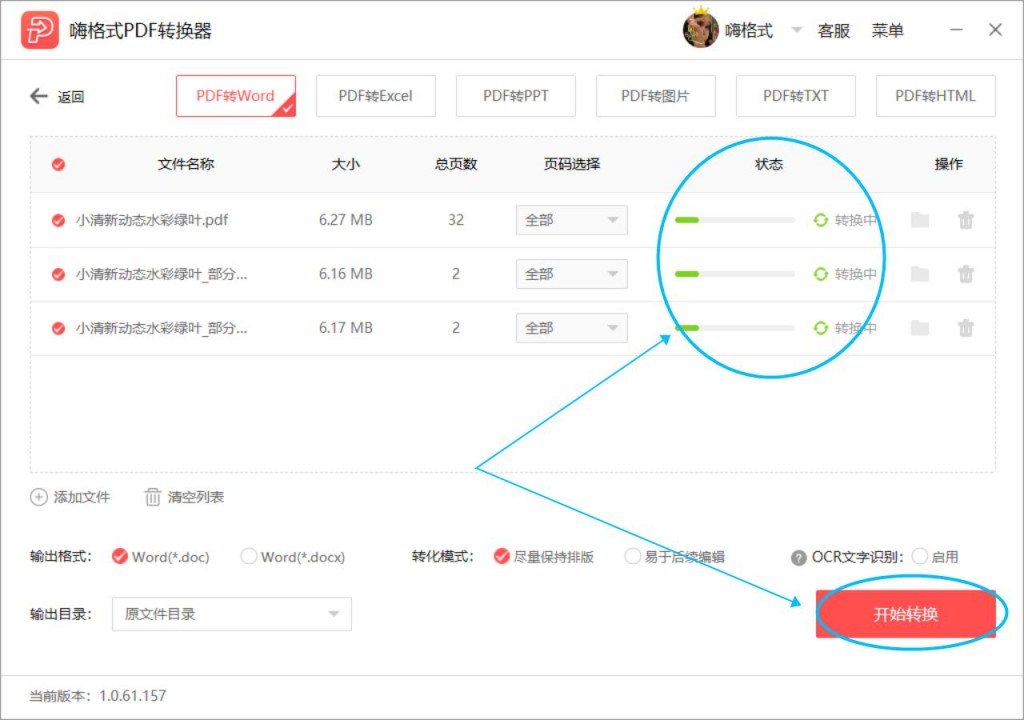
Task: Open 全部 page dropdown in the 6.16 MB row
Action: [571, 274]
